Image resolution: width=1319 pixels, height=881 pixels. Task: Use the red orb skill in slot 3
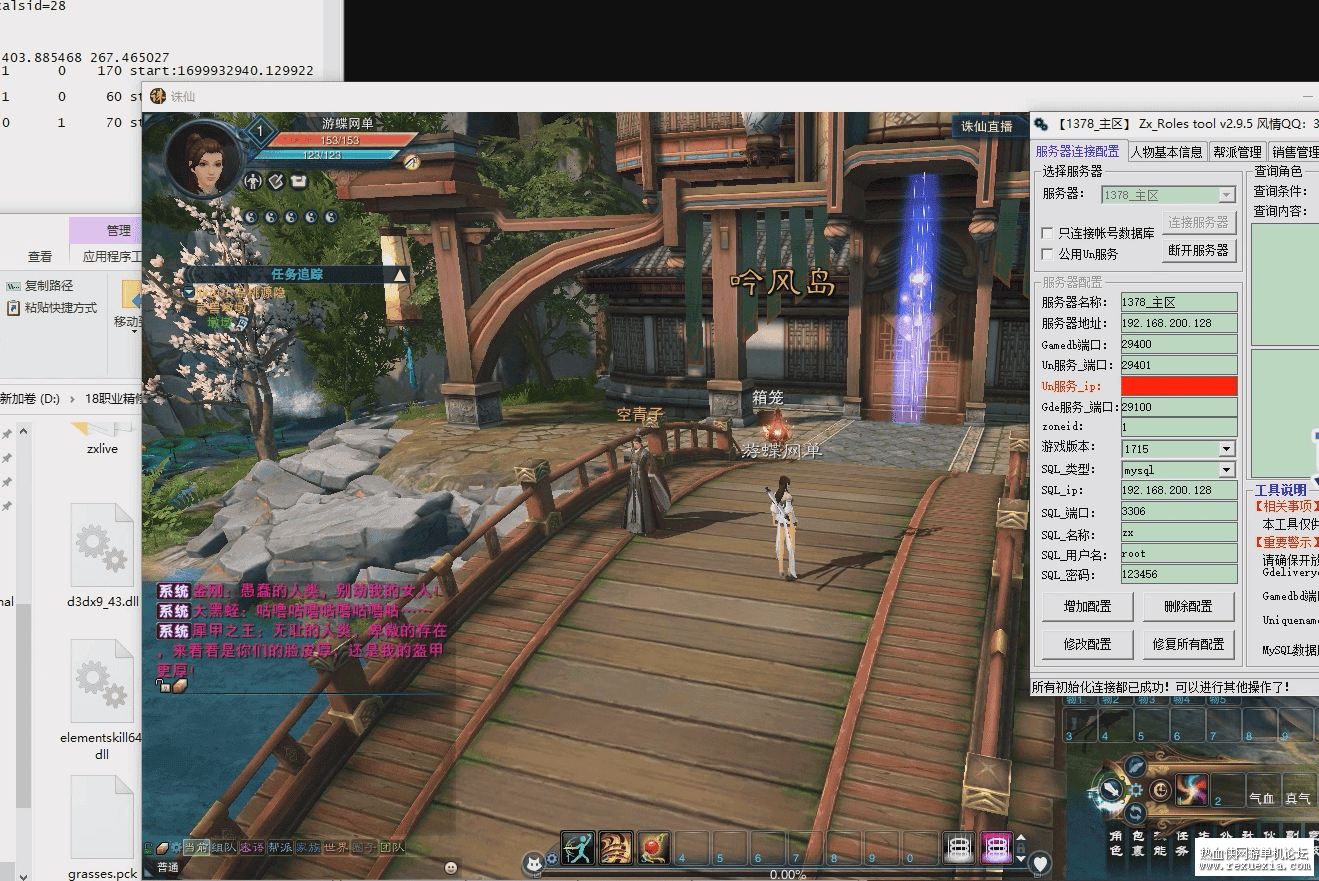(653, 848)
